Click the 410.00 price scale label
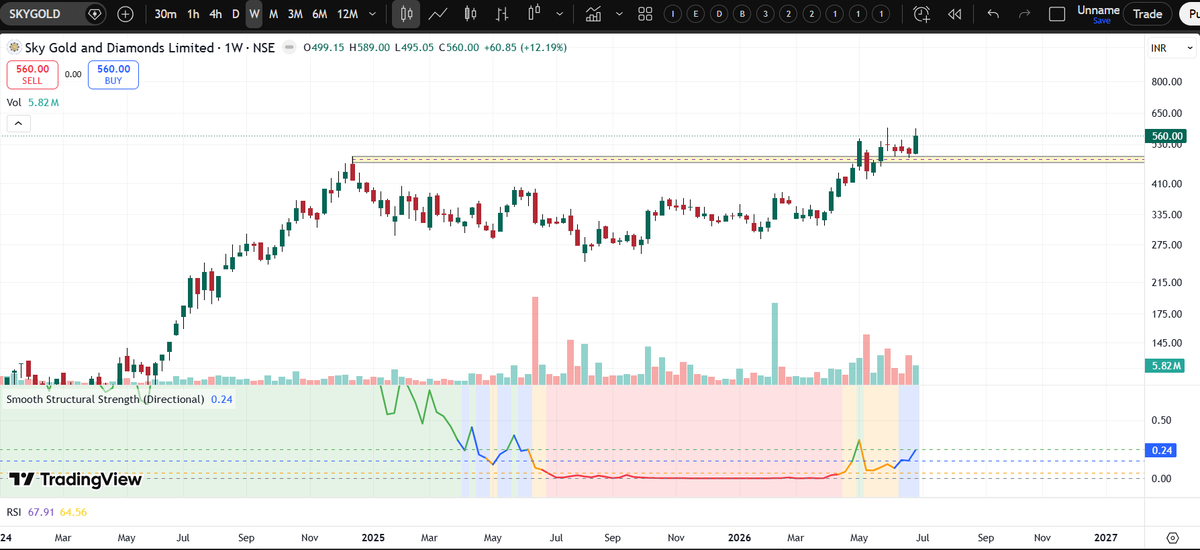The height and width of the screenshot is (550, 1200). click(x=1167, y=184)
